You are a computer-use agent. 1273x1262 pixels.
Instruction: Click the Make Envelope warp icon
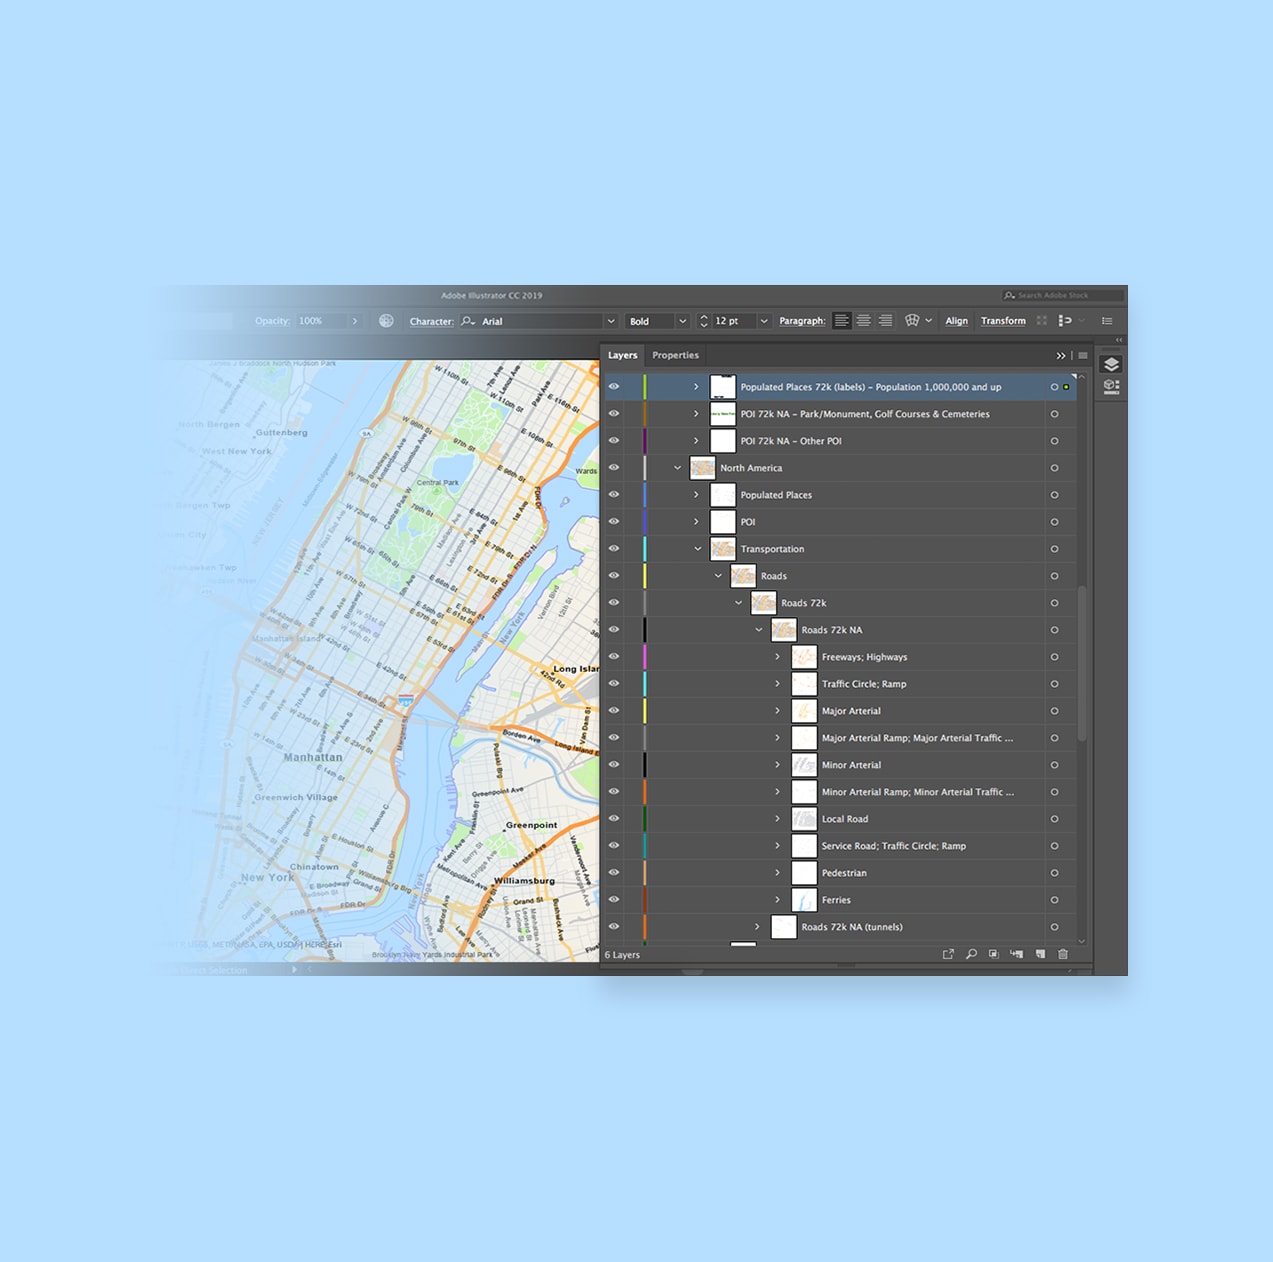tap(912, 321)
